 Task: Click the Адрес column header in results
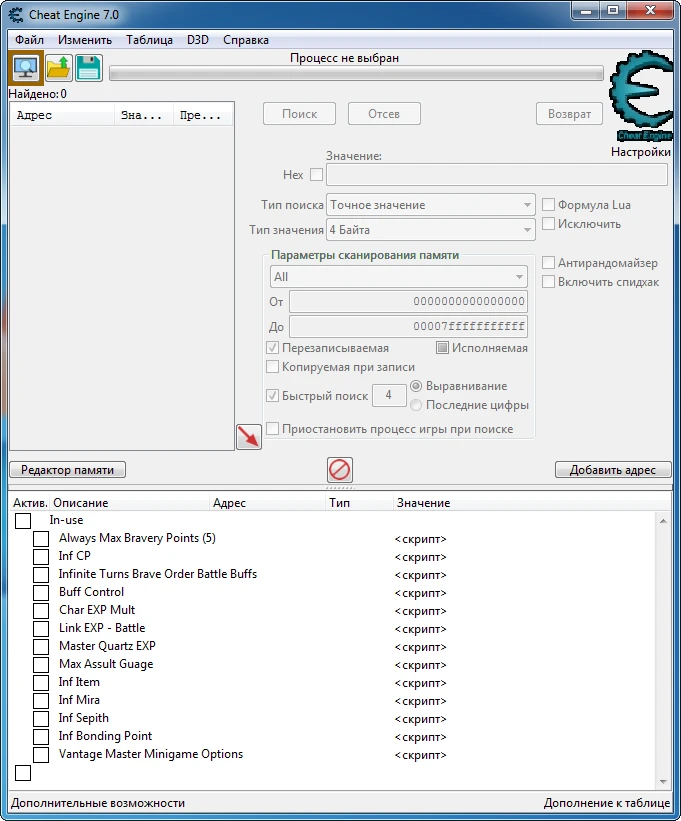pyautogui.click(x=62, y=115)
